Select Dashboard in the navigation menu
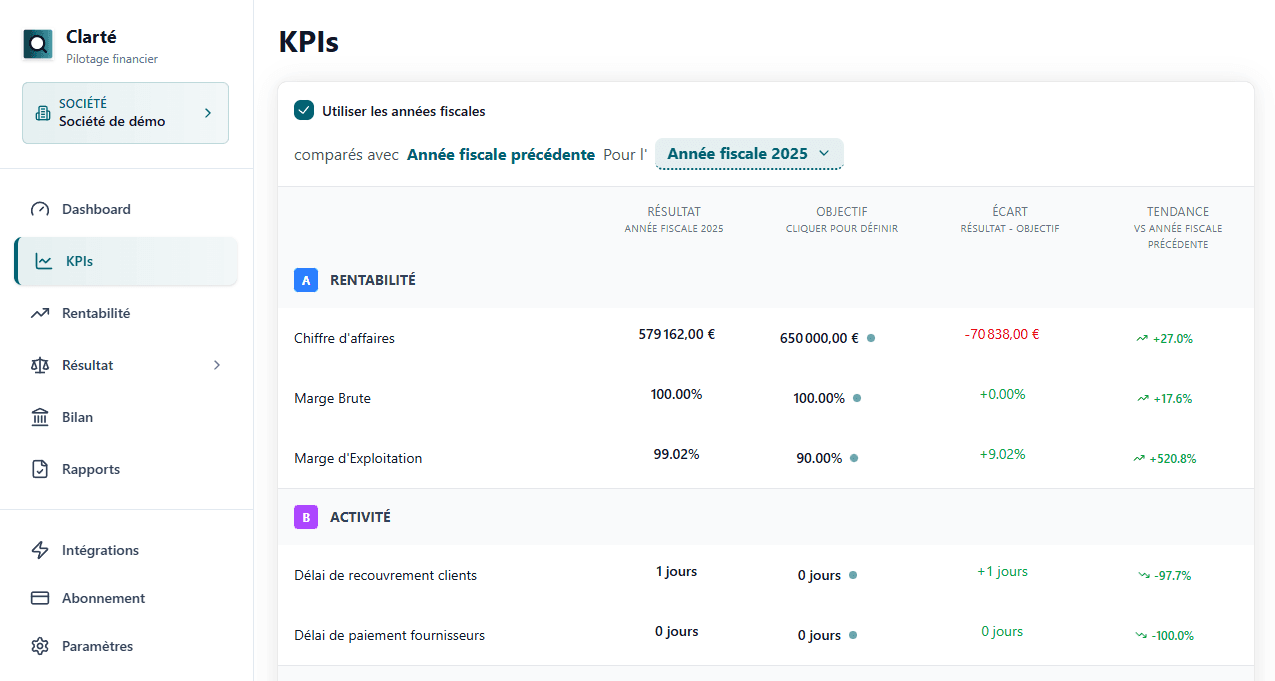 tap(96, 209)
